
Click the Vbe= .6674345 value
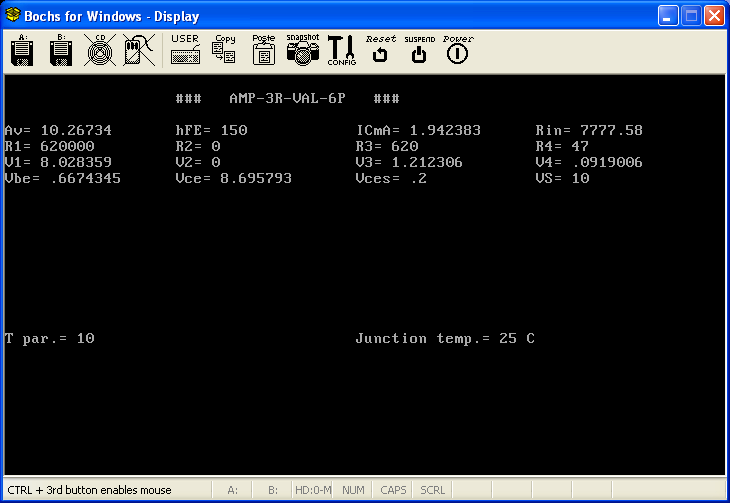click(x=63, y=178)
